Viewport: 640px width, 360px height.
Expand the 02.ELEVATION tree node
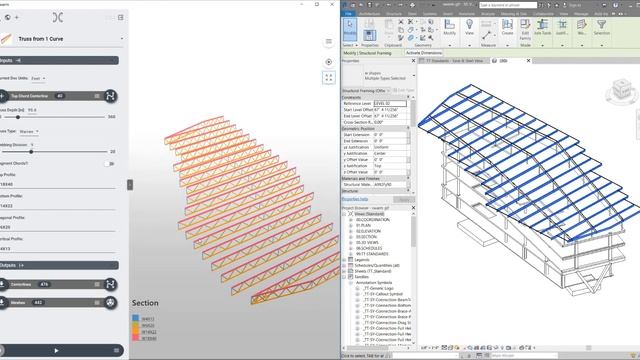[351, 231]
